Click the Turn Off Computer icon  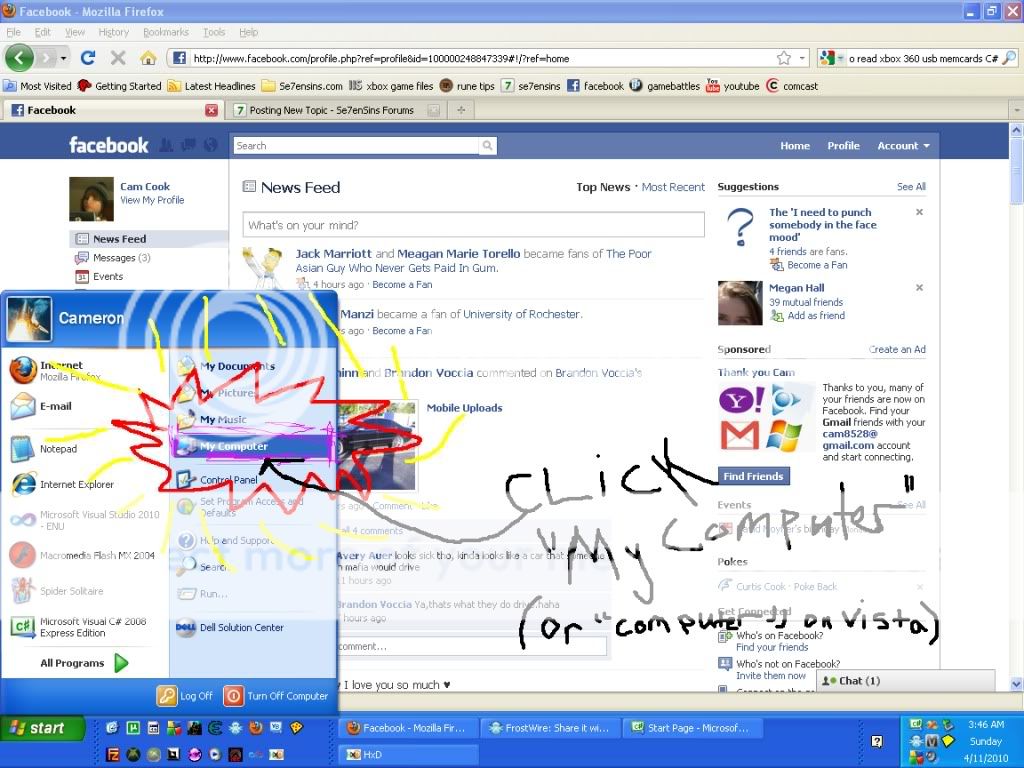[233, 696]
